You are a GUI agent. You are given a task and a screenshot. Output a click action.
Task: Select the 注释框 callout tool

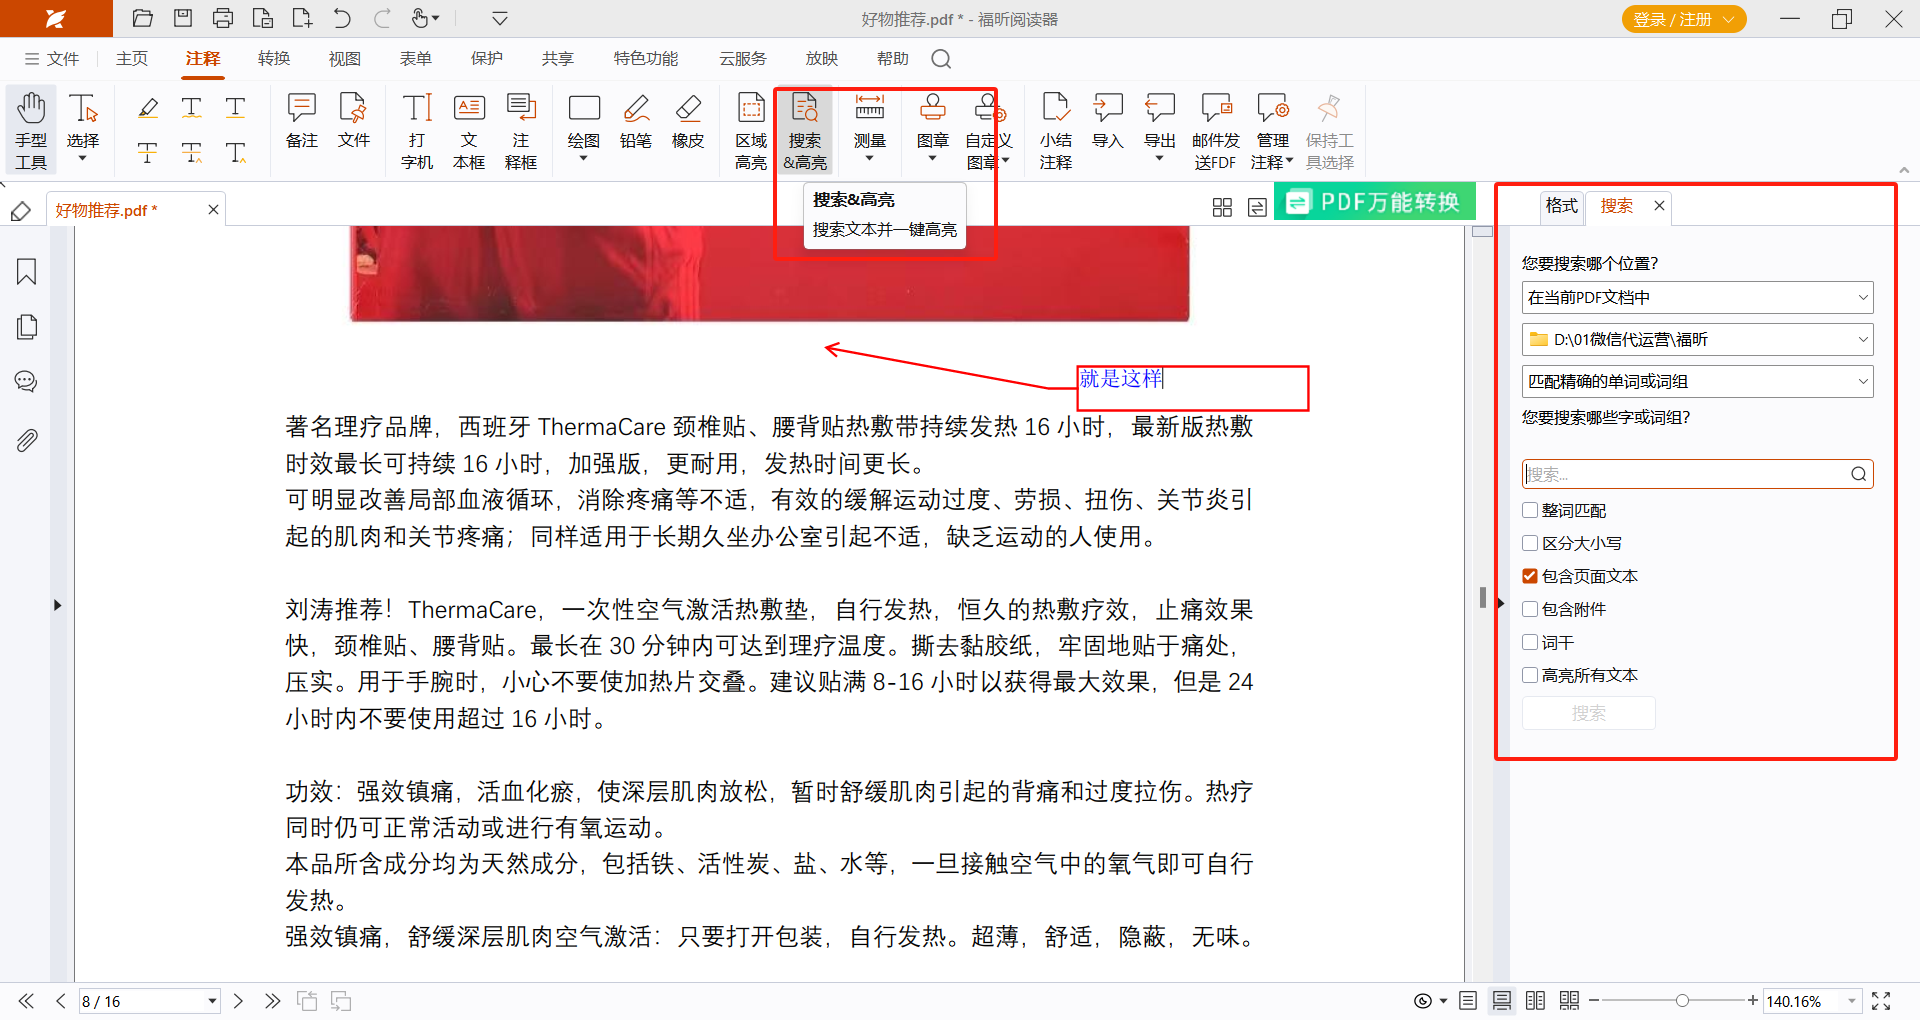tap(521, 130)
